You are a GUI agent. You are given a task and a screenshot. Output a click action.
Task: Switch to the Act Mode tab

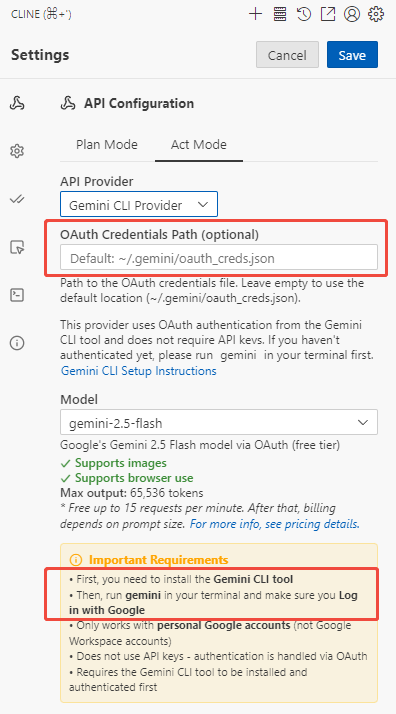click(199, 145)
